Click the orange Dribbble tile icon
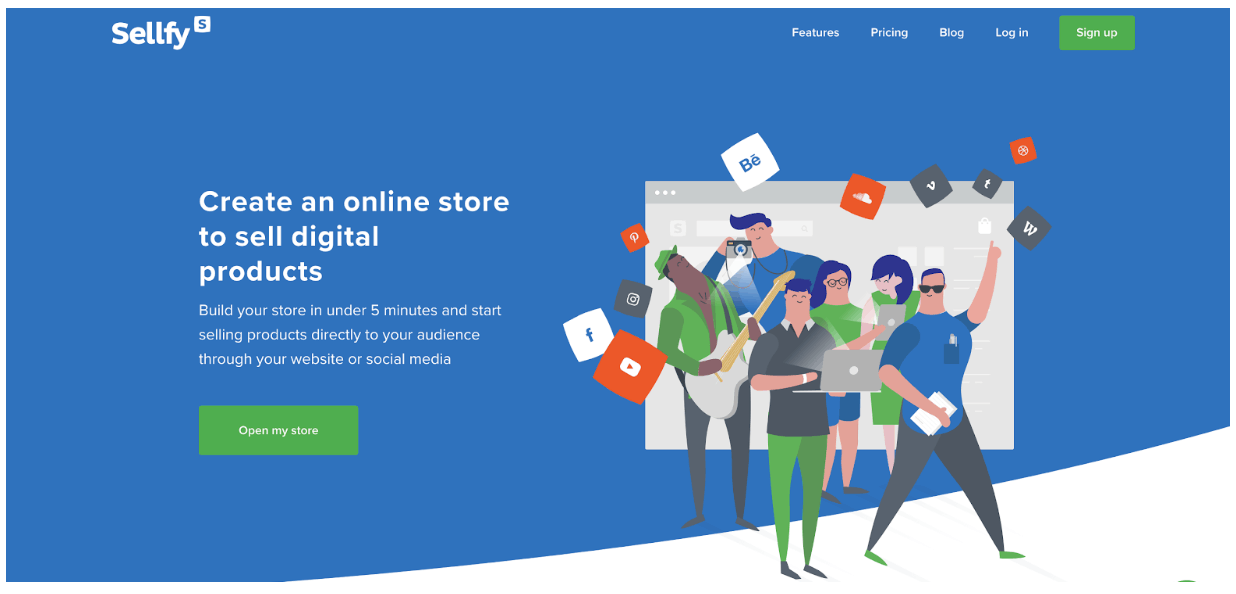Image resolution: width=1236 pixels, height=594 pixels. [1023, 151]
